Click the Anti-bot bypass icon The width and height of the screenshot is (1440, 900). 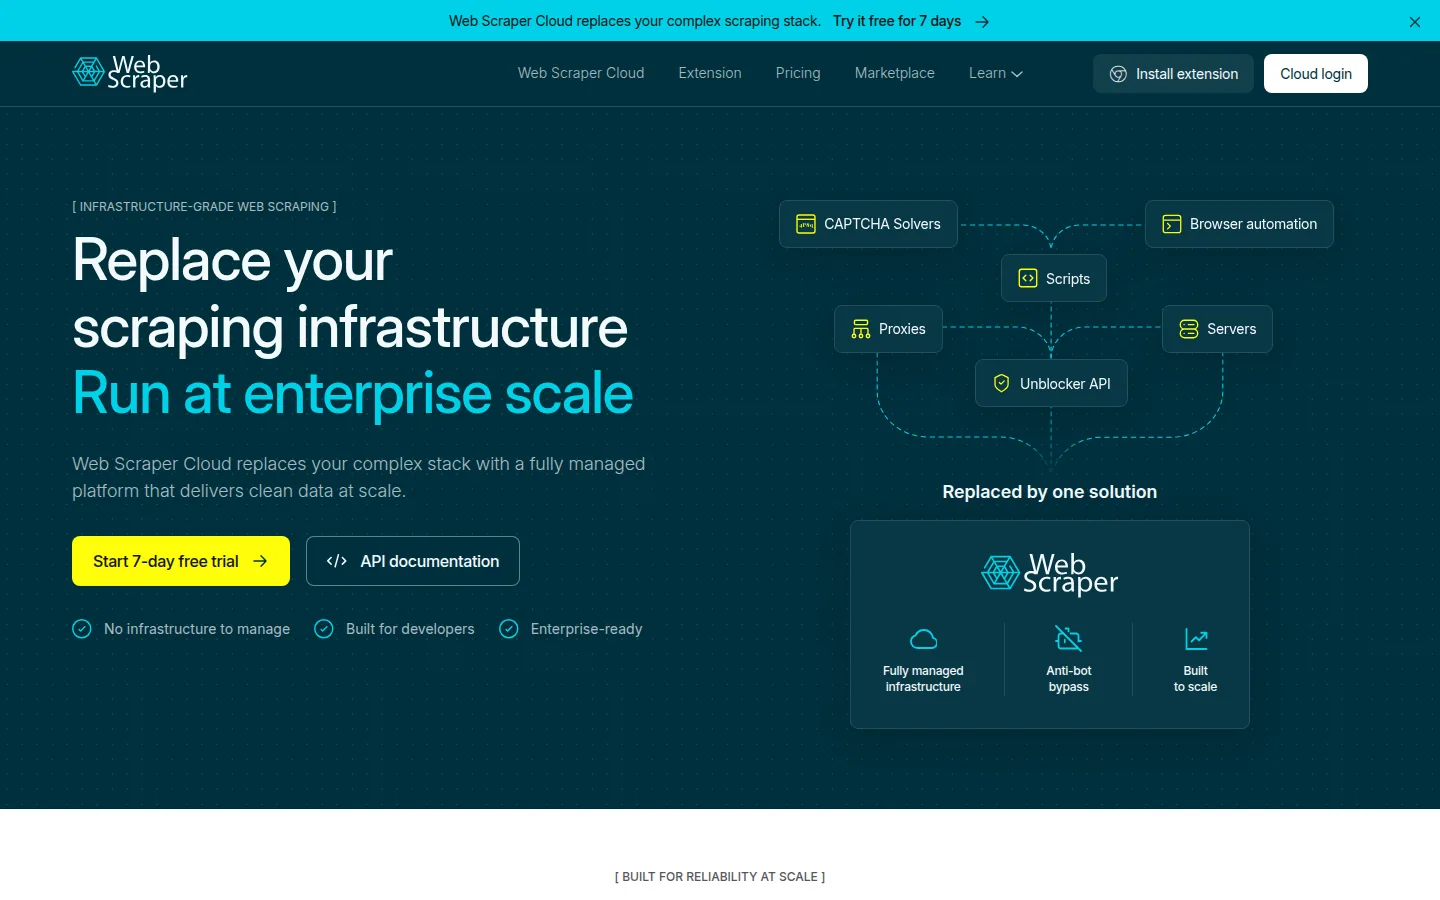[x=1069, y=638]
